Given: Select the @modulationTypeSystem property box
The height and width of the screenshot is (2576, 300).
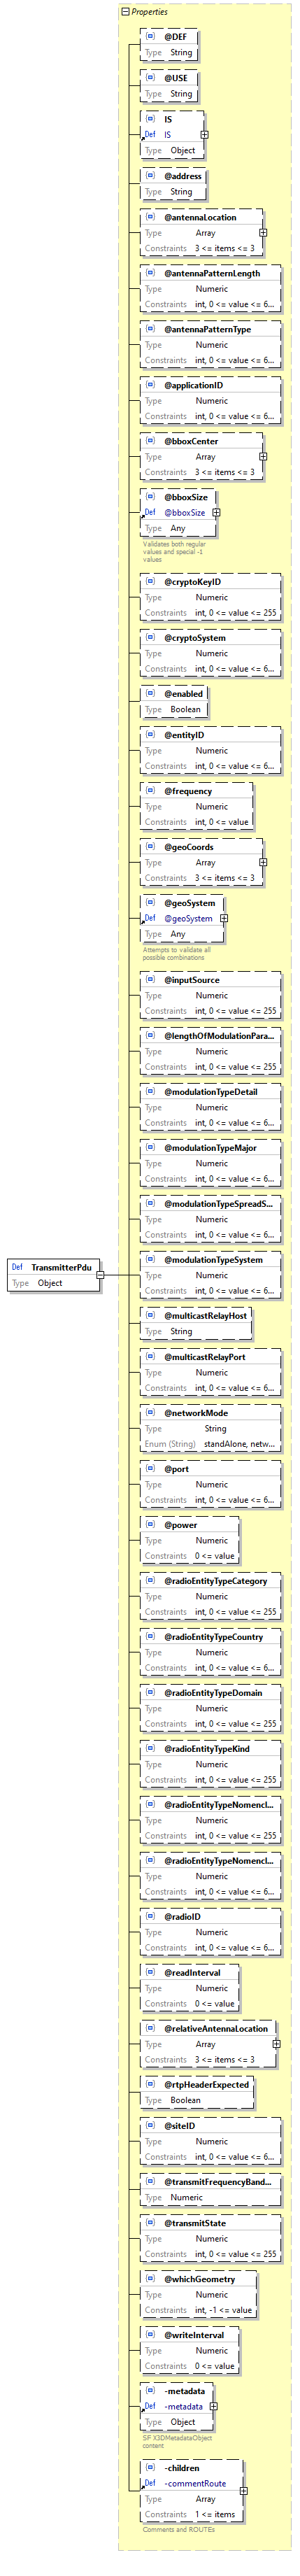Looking at the screenshot, I should (x=211, y=1275).
